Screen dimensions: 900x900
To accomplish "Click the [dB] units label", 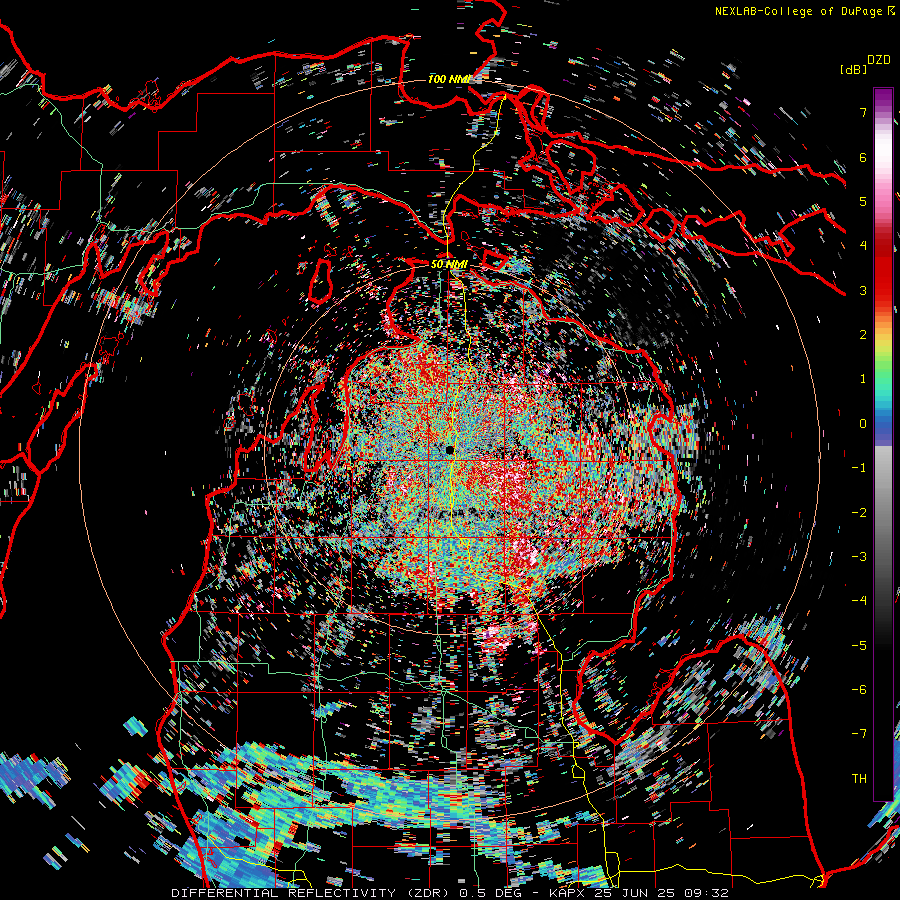I will [x=853, y=69].
